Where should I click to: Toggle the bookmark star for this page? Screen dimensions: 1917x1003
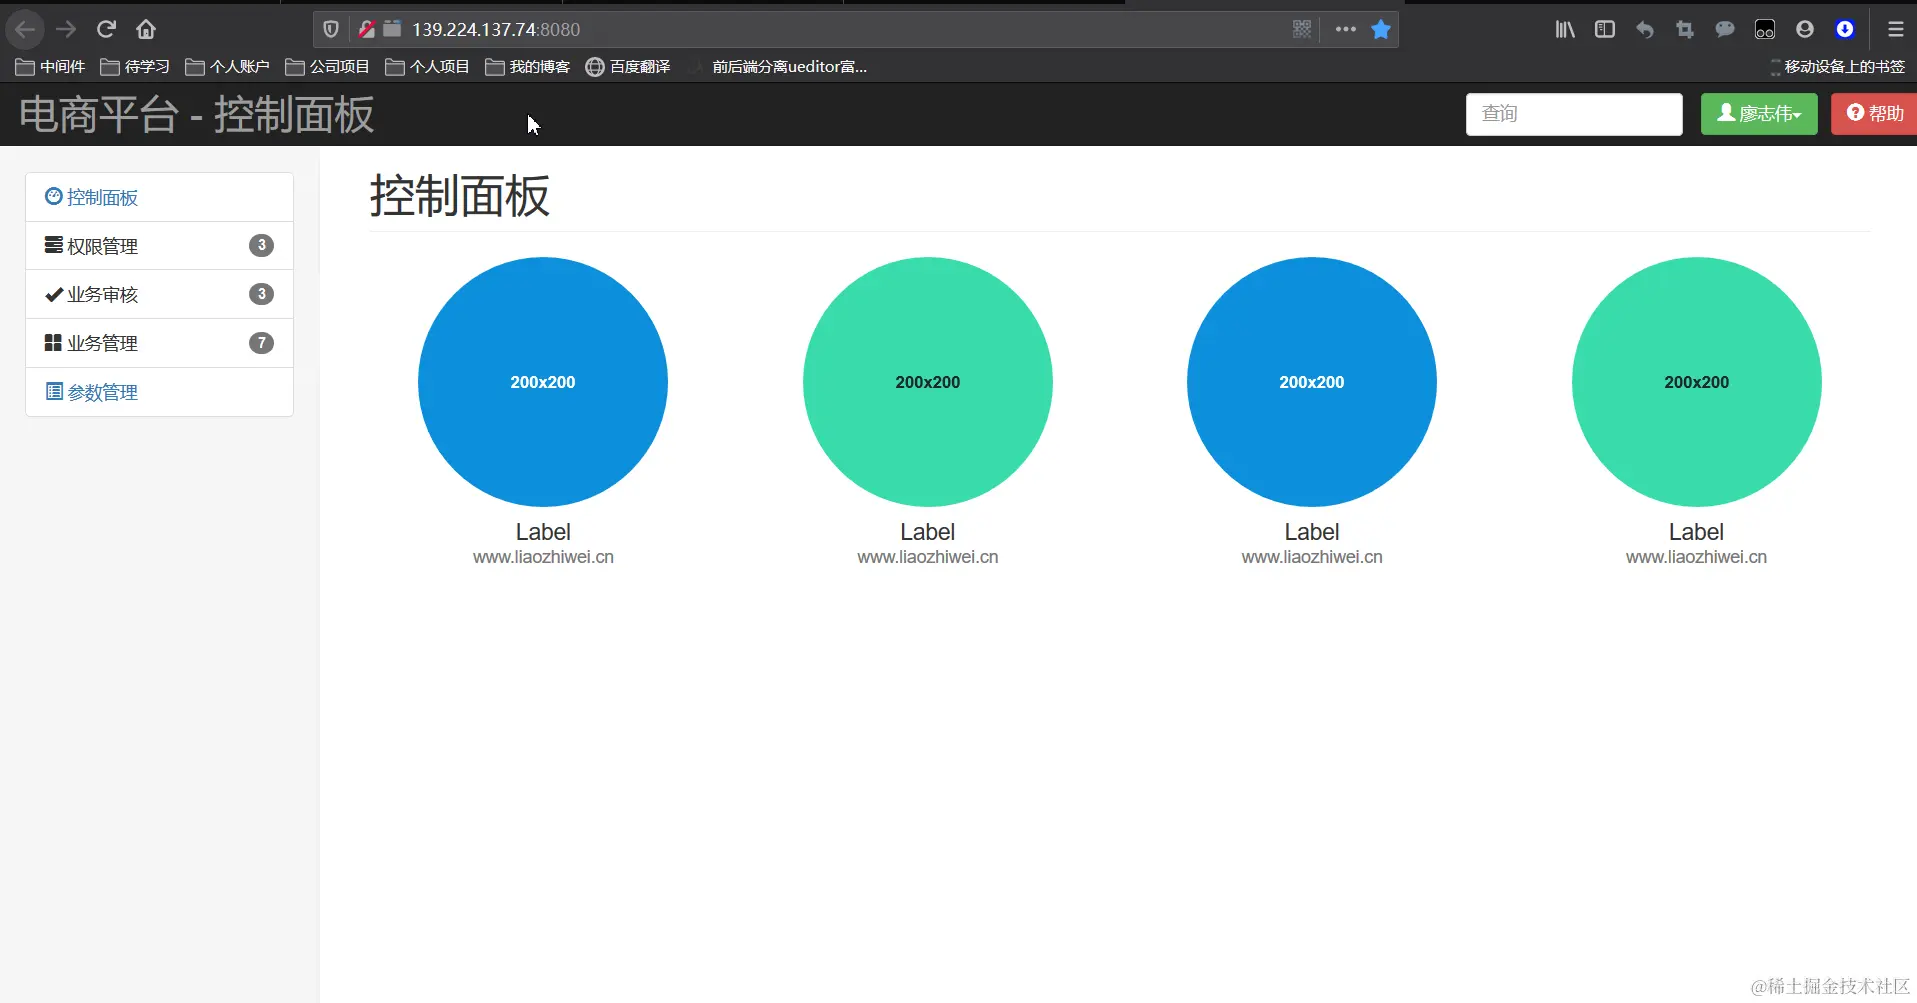point(1381,30)
